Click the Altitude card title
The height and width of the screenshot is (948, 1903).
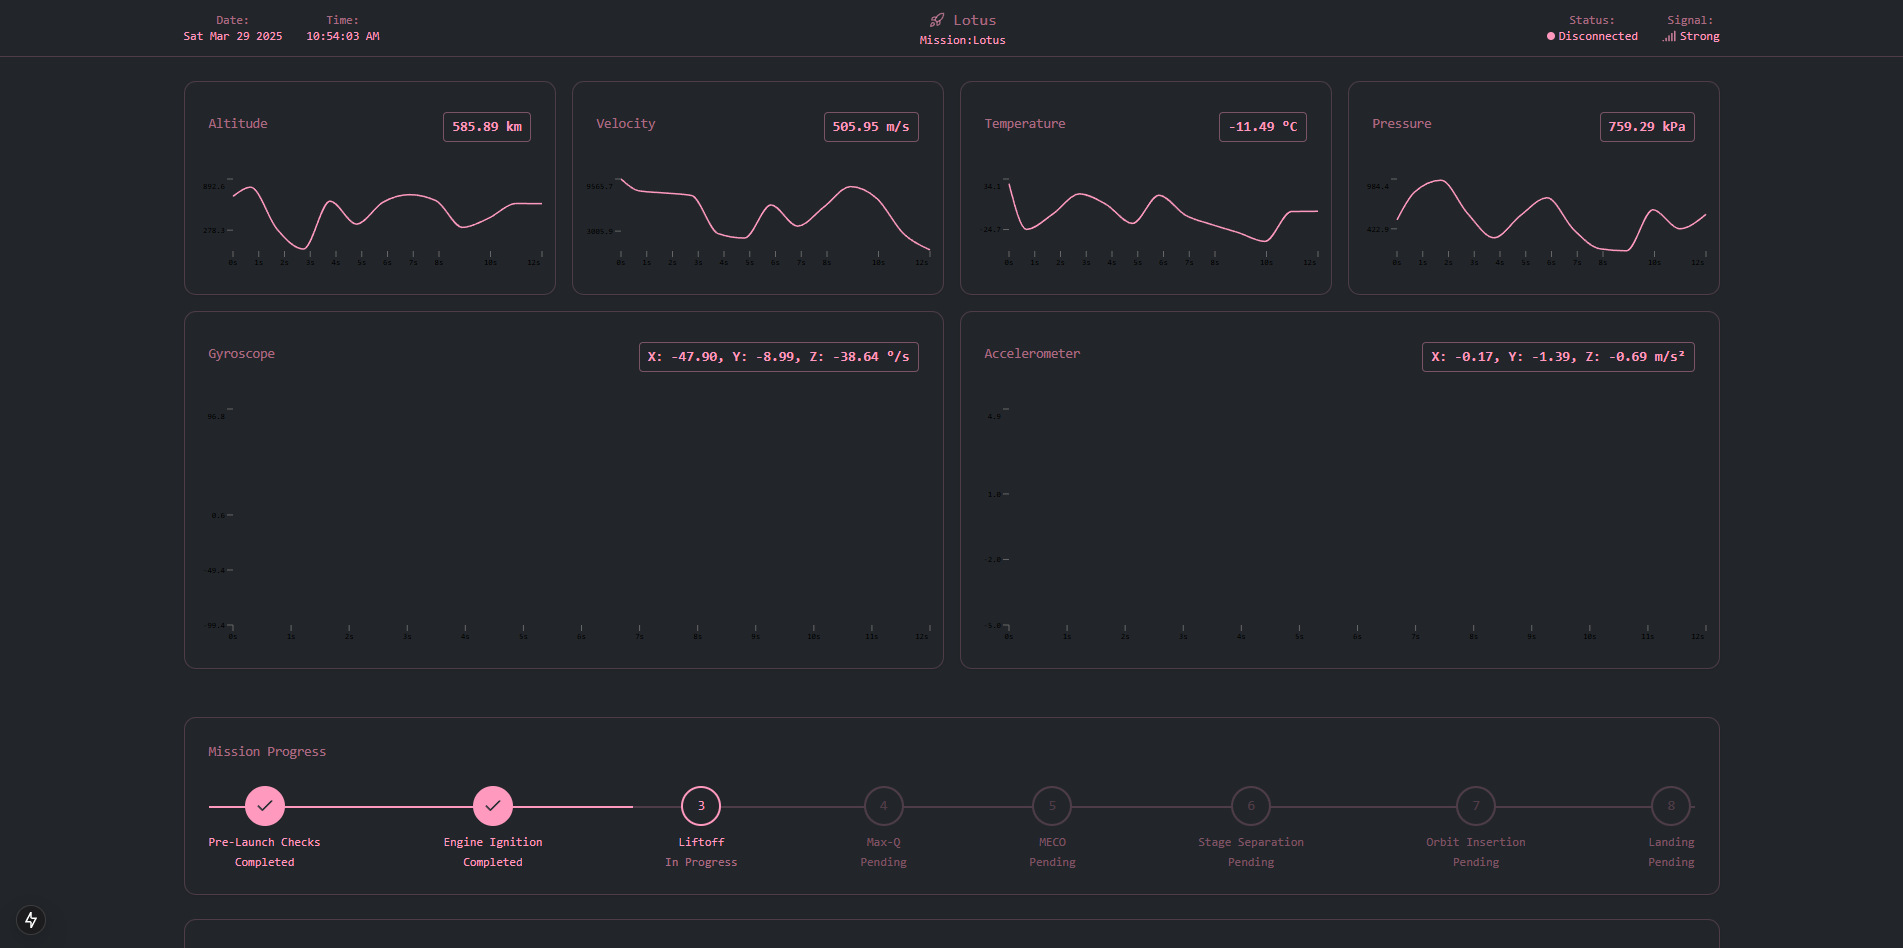238,124
